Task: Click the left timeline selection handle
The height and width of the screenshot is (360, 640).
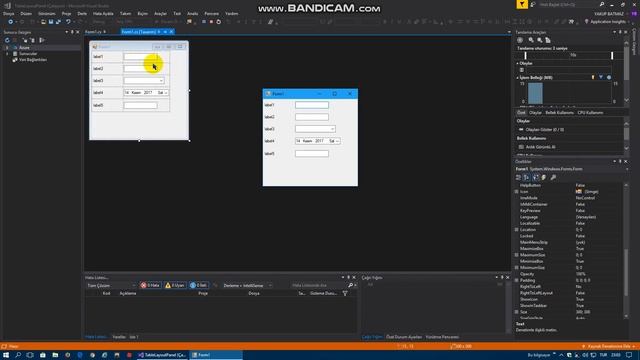Action: click(526, 55)
